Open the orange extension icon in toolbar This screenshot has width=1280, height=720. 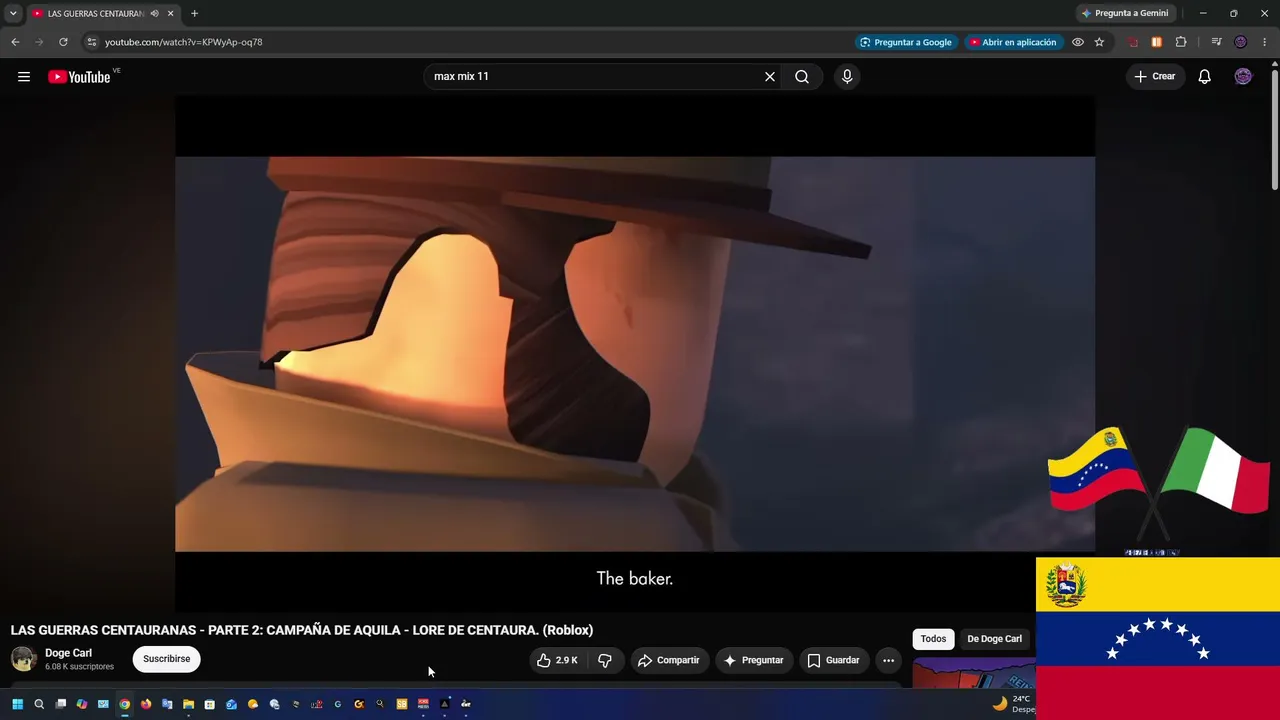point(1156,42)
